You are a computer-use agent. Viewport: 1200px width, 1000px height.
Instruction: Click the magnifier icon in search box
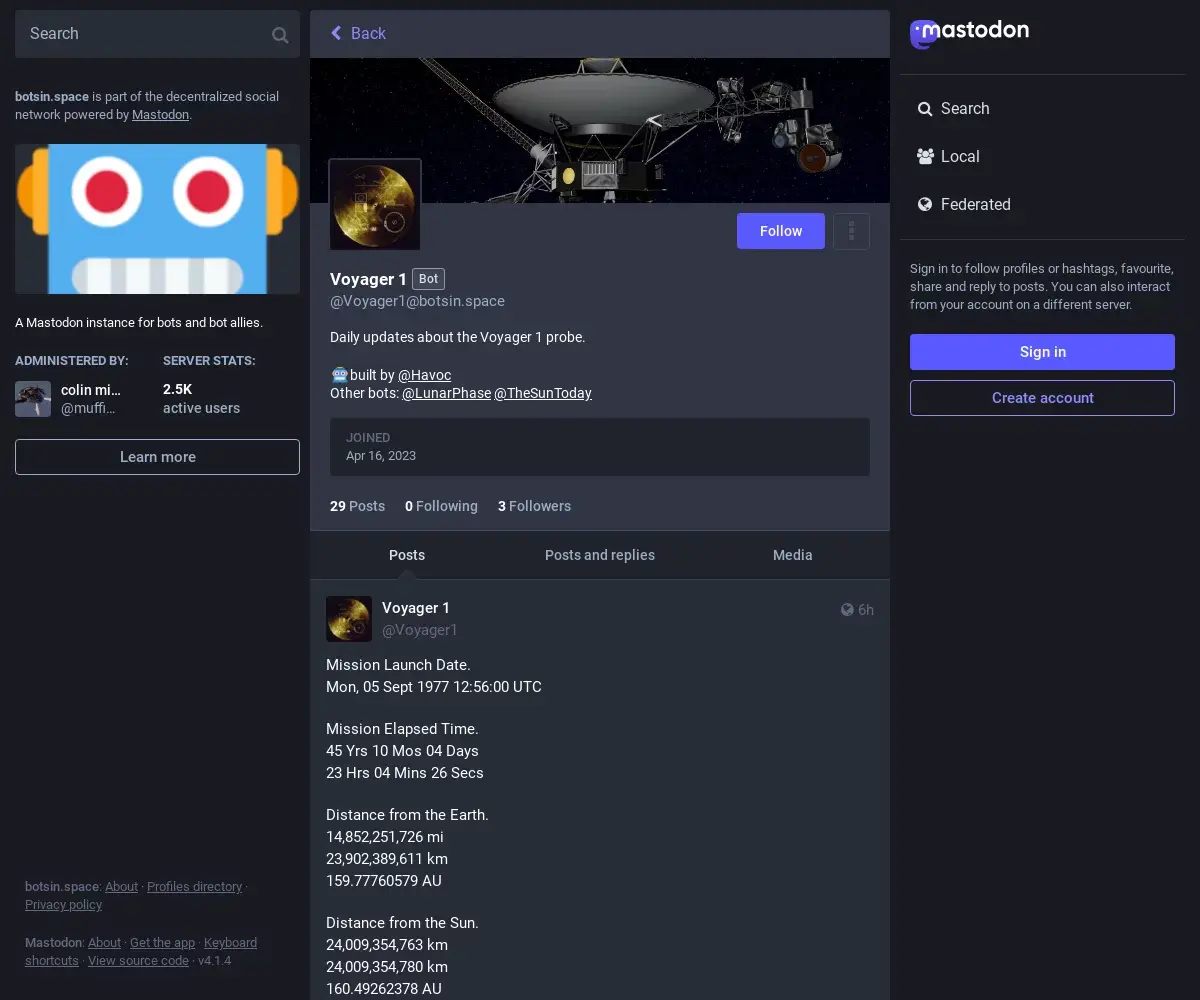(x=280, y=35)
